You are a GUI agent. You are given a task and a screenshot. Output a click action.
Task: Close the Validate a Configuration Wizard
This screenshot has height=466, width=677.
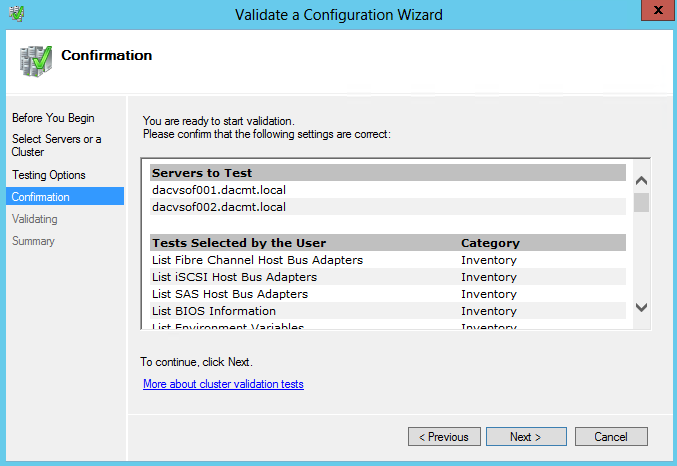coord(658,10)
